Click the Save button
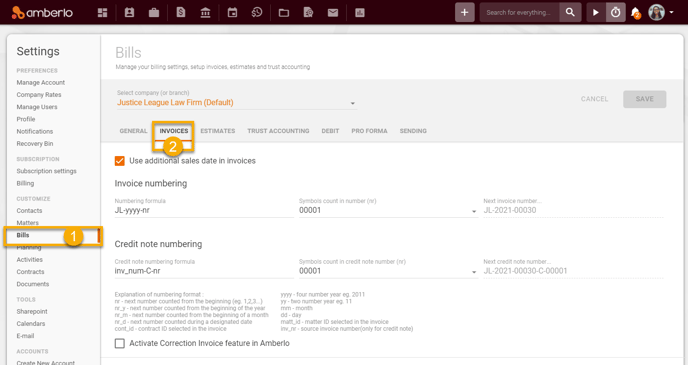The width and height of the screenshot is (688, 365). pos(645,99)
